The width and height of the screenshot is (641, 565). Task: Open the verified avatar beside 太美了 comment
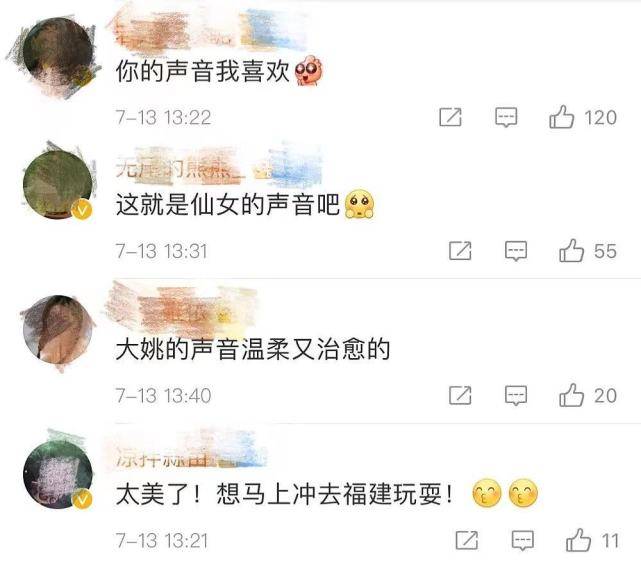pos(58,474)
